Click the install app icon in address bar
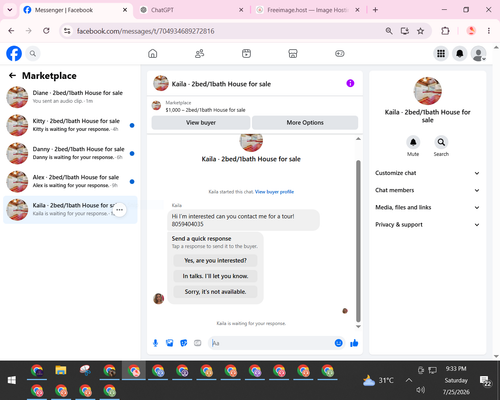This screenshot has height=400, width=500. tap(405, 31)
